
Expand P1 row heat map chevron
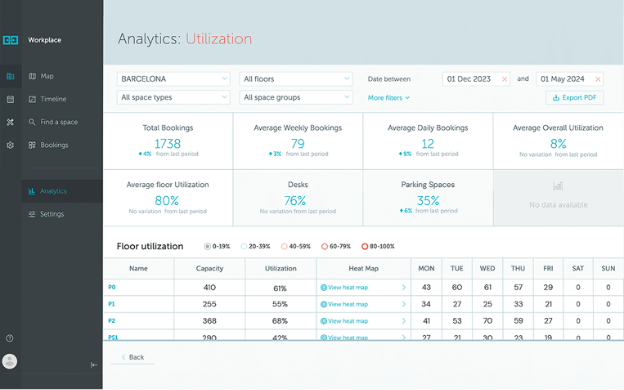[x=404, y=304]
